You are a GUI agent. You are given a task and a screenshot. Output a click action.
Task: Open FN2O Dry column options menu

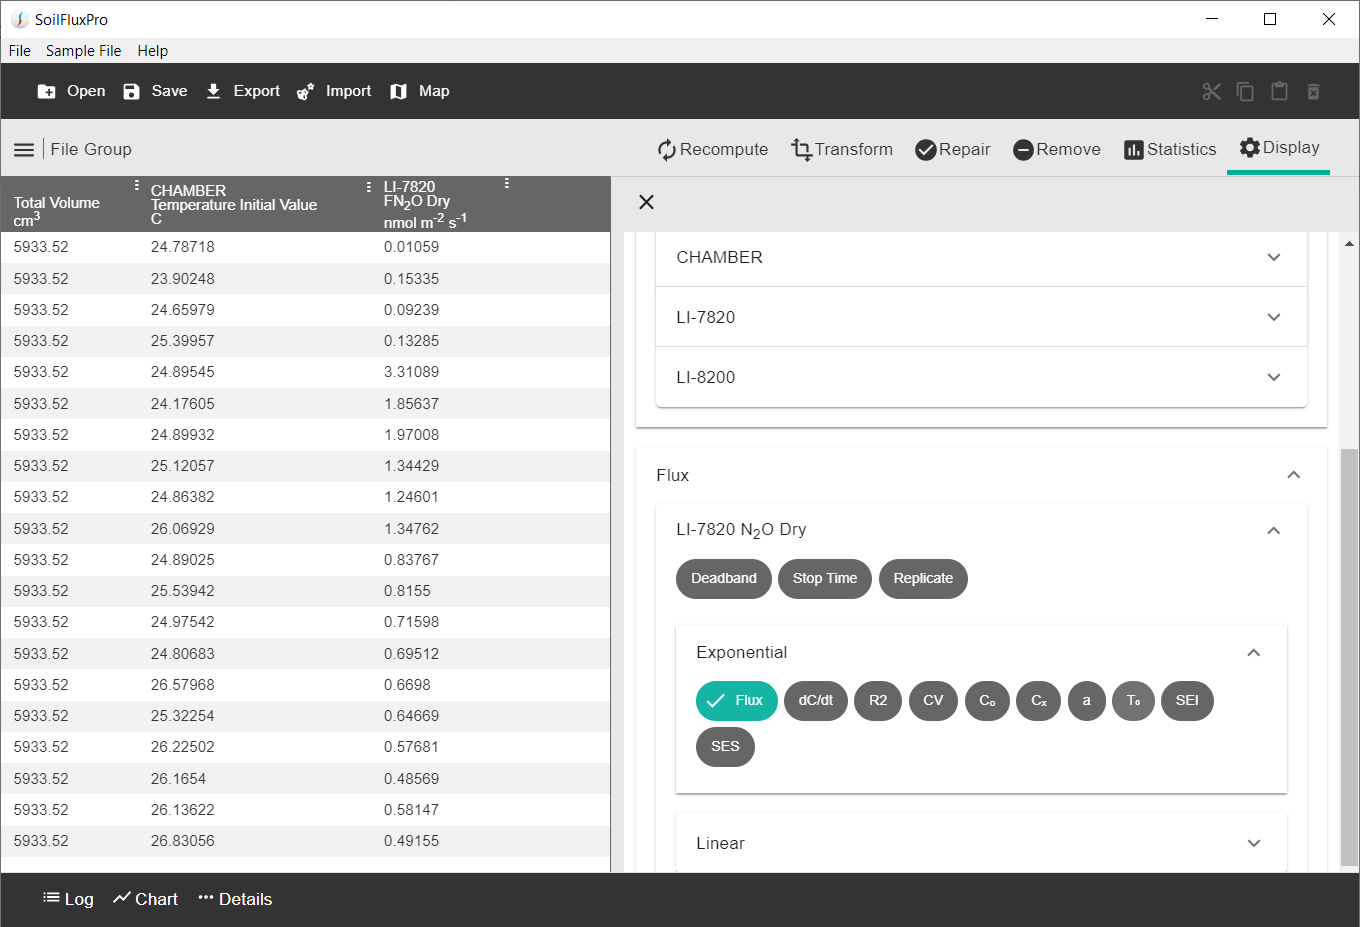click(507, 183)
